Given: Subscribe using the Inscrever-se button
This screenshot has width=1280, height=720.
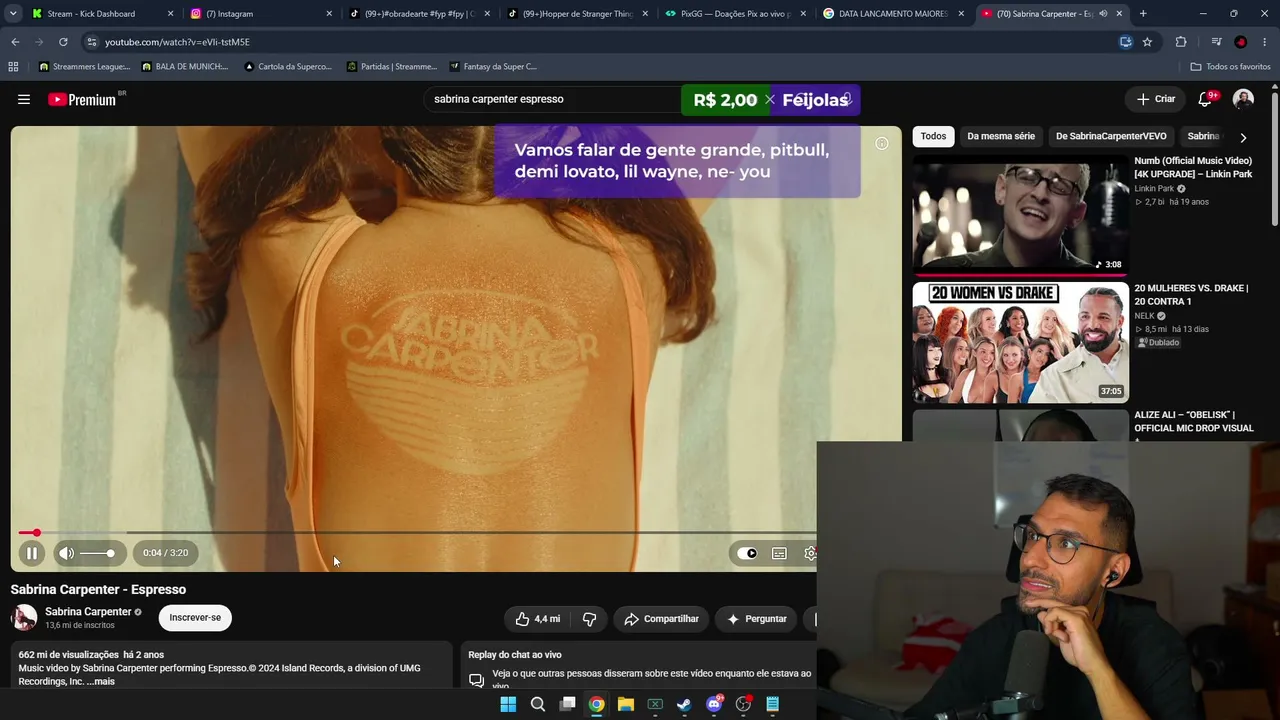Looking at the screenshot, I should point(195,618).
